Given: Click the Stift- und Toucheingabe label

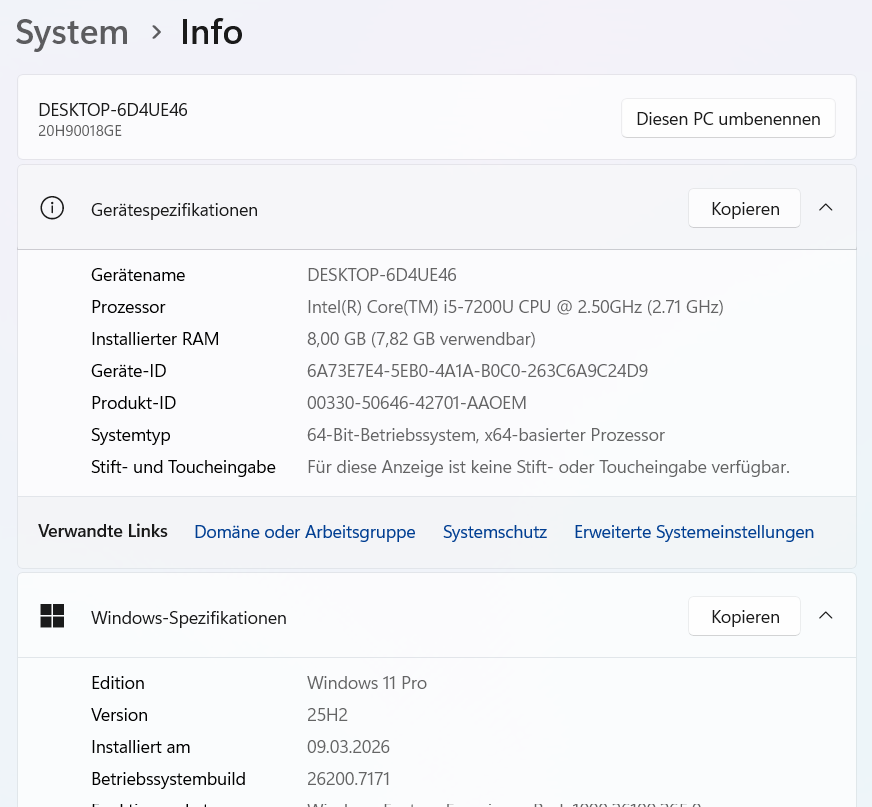Looking at the screenshot, I should pos(183,467).
